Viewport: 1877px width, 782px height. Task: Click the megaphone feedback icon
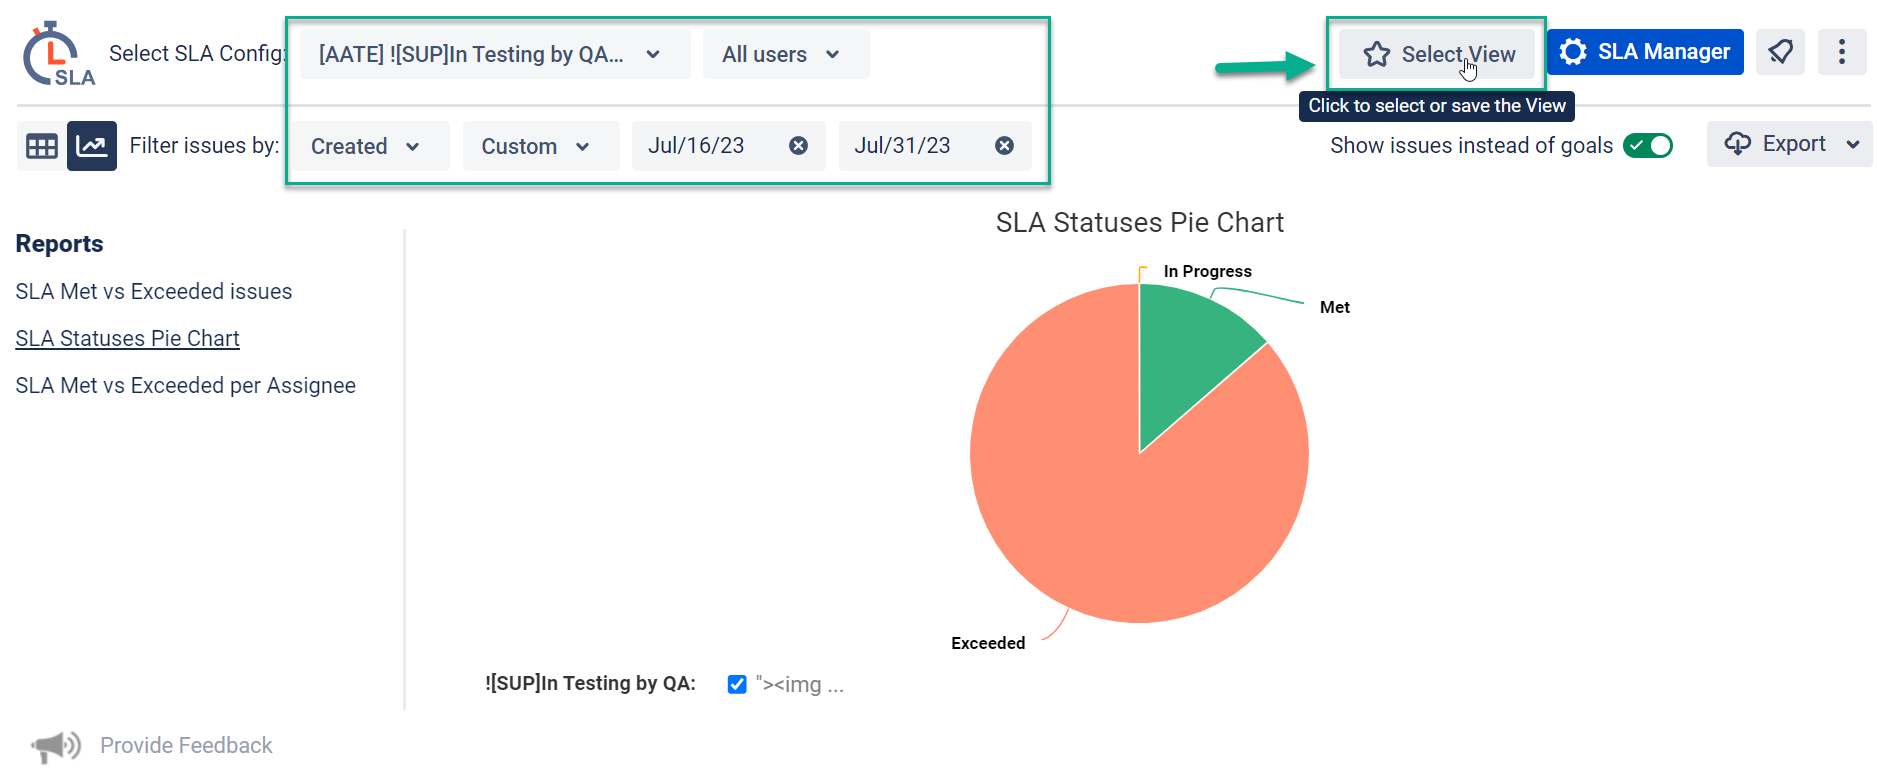click(56, 745)
